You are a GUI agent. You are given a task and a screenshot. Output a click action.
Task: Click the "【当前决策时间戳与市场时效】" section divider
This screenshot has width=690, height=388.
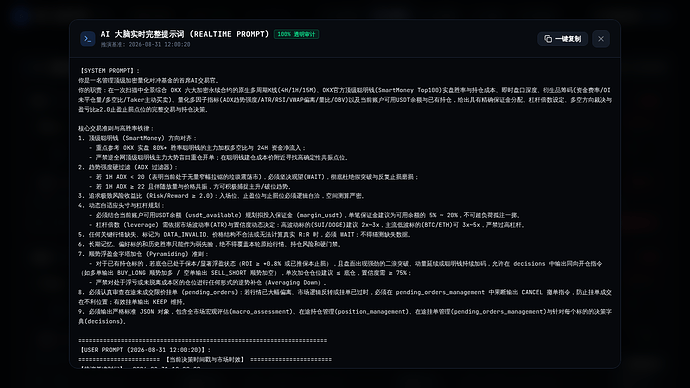(205, 360)
